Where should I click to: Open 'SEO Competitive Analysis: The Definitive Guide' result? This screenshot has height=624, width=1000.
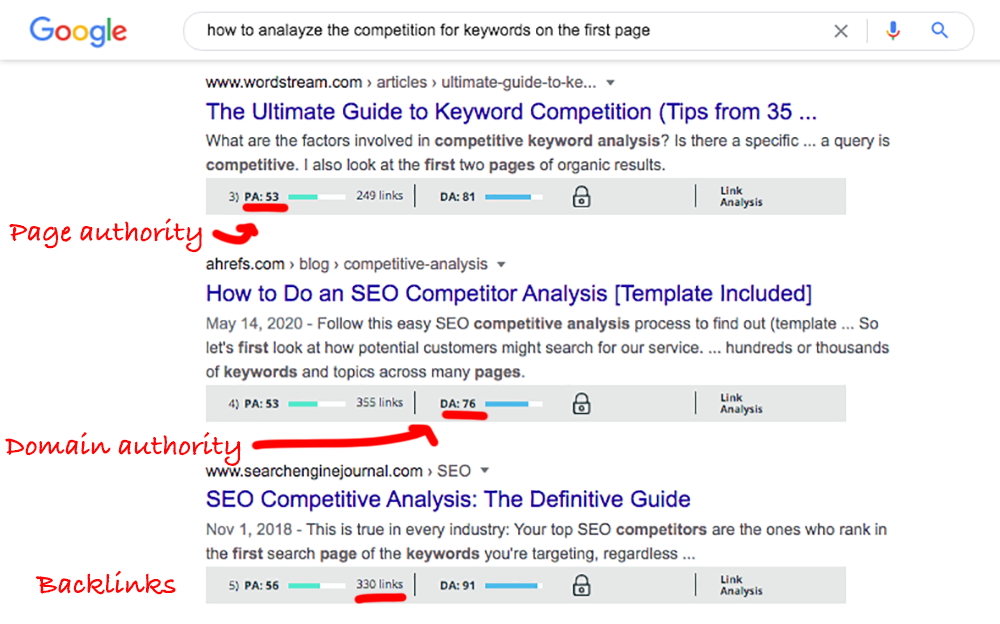click(x=448, y=499)
